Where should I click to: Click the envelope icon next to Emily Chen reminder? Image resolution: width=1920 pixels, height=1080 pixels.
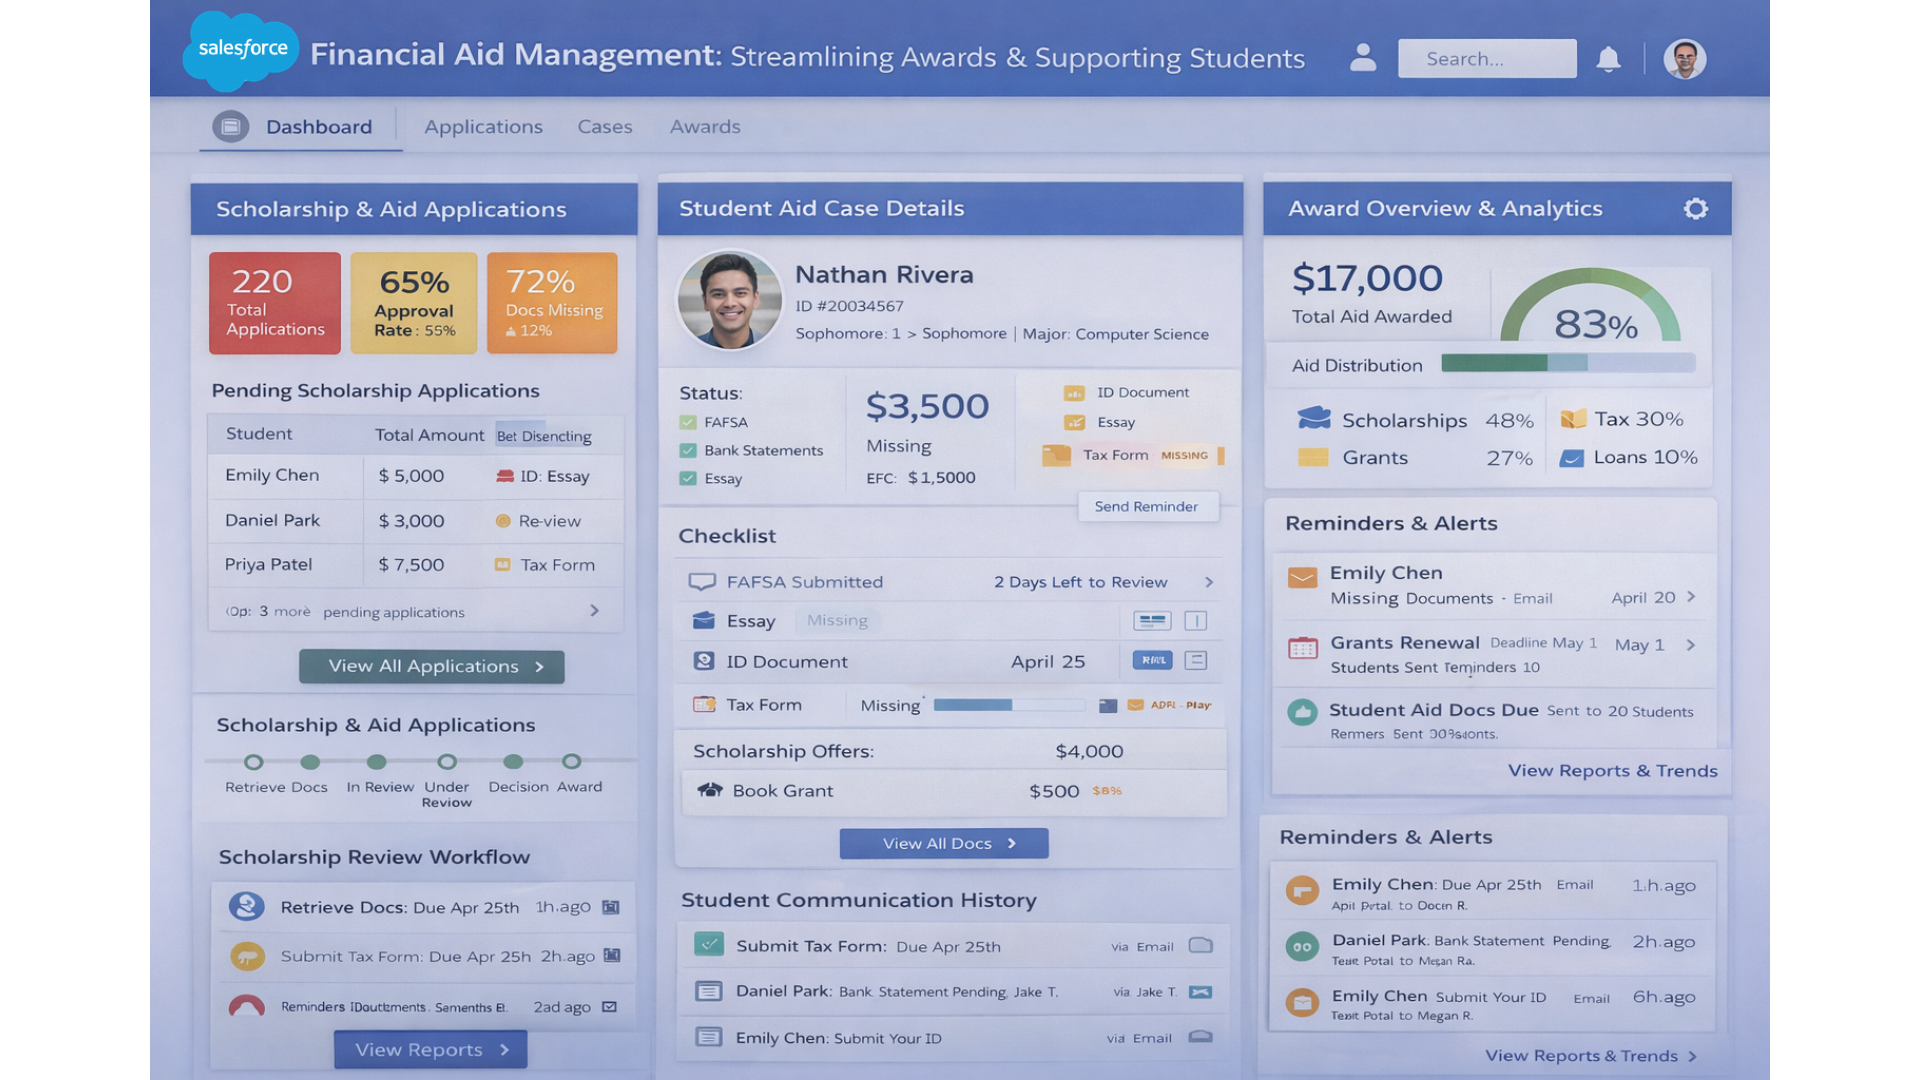coord(1302,576)
